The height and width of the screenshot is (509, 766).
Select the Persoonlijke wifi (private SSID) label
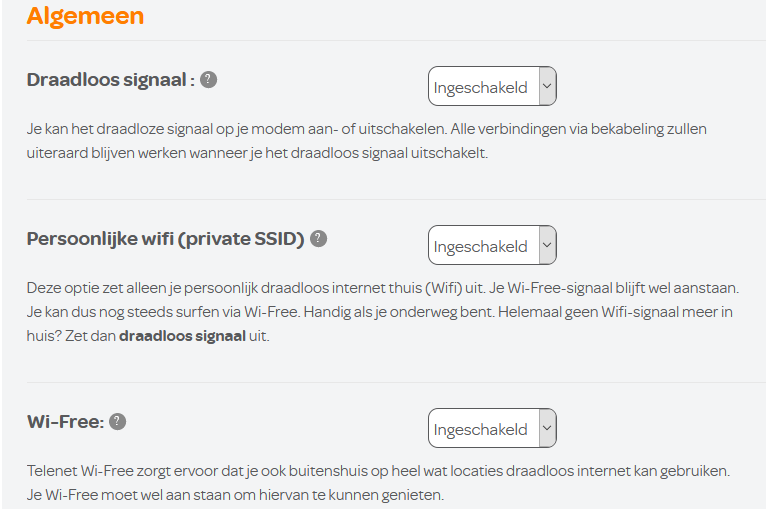(x=165, y=239)
